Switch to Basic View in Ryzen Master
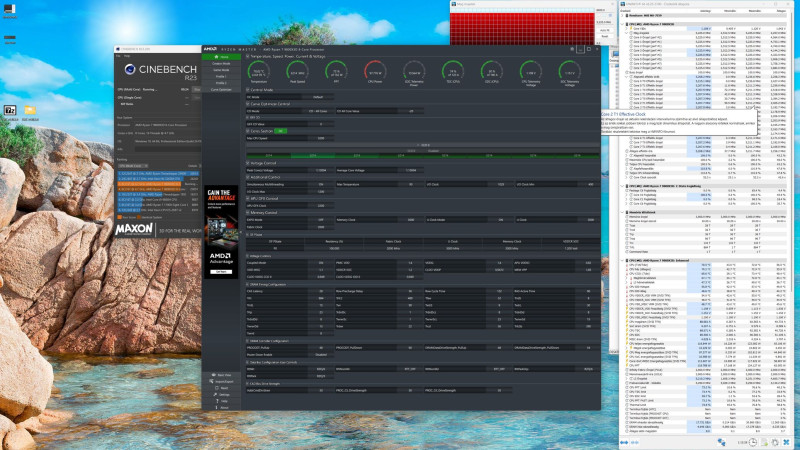The height and width of the screenshot is (450, 800). click(221, 375)
